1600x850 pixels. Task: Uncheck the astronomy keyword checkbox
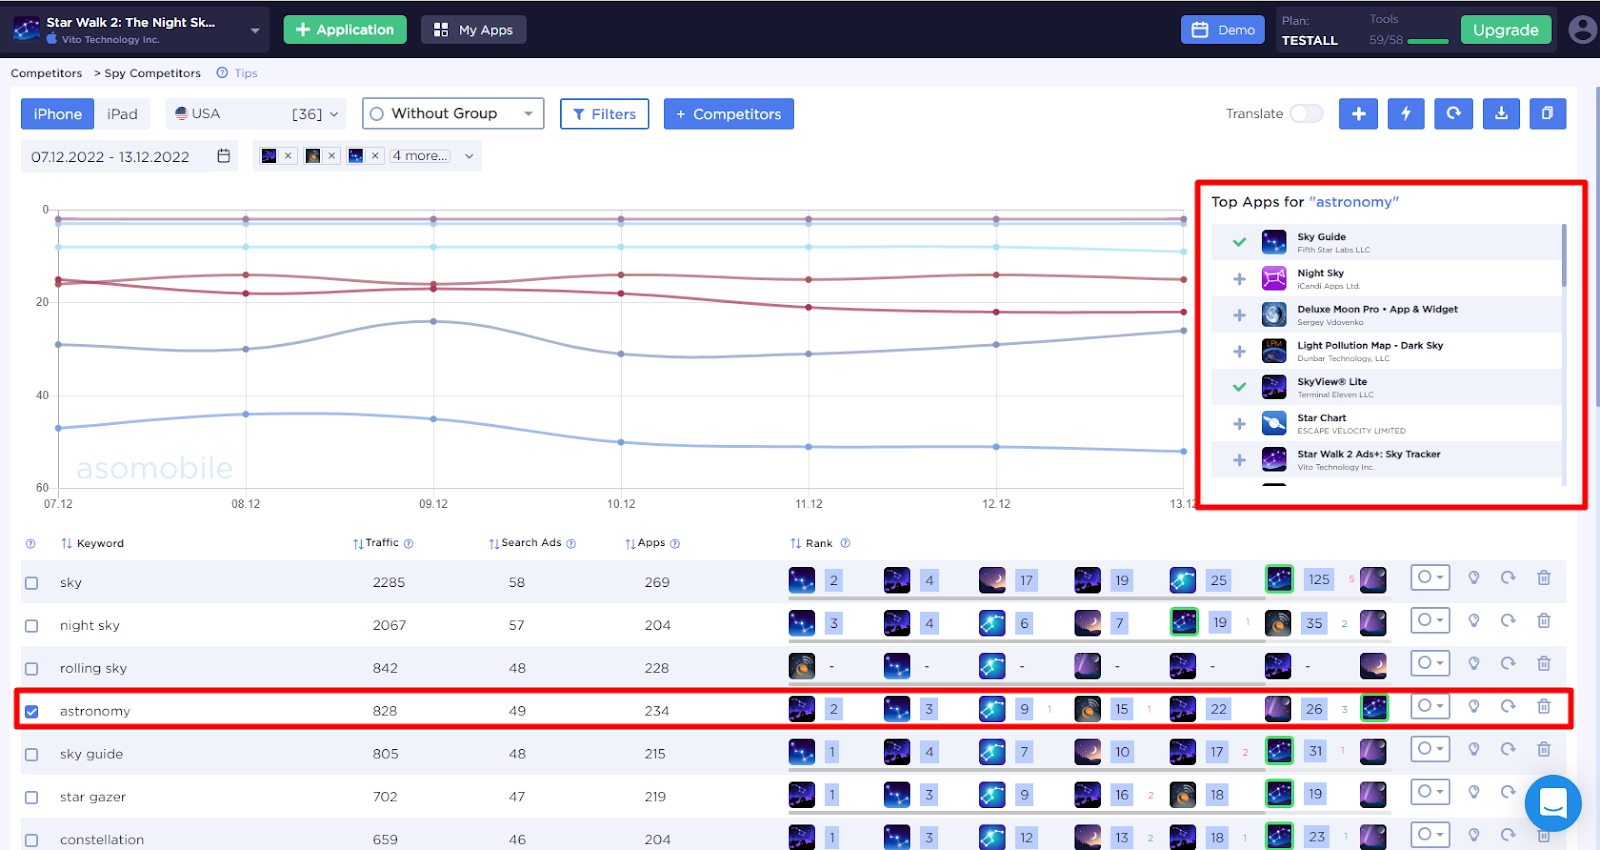pyautogui.click(x=32, y=712)
